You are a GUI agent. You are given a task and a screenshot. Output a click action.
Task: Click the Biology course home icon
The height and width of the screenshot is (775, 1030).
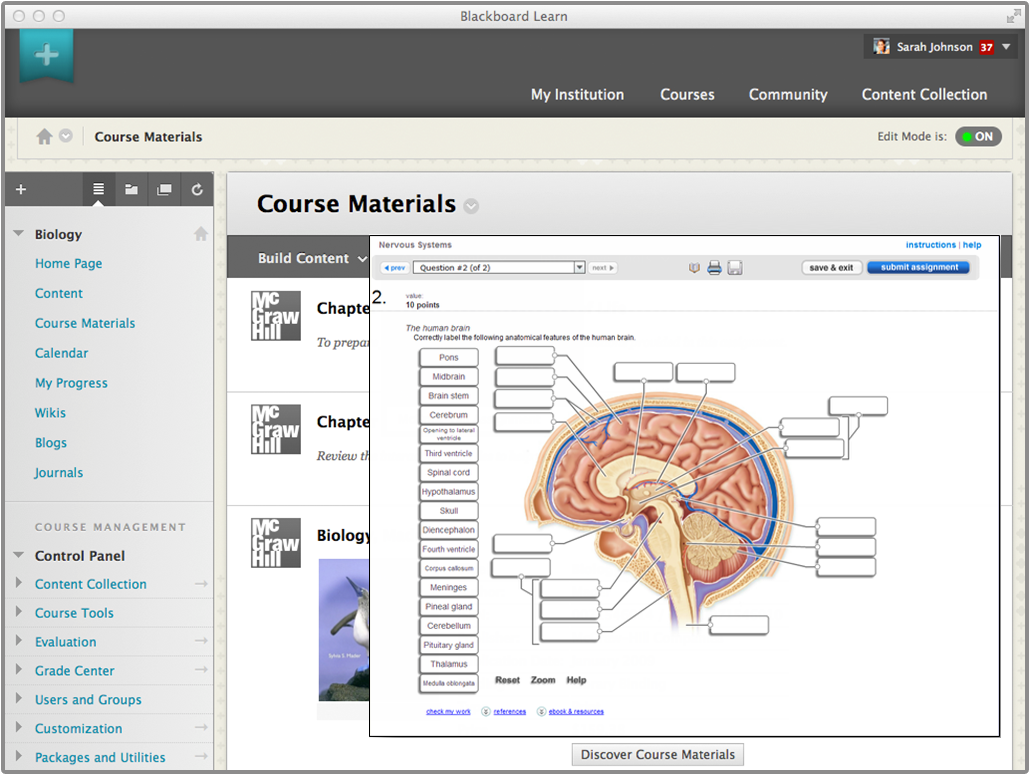click(x=201, y=234)
